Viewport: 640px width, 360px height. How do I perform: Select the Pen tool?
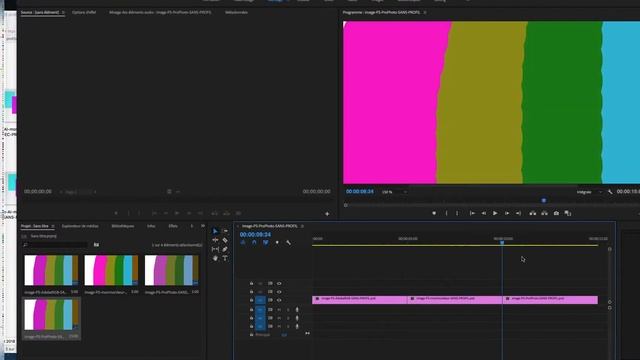[225, 249]
